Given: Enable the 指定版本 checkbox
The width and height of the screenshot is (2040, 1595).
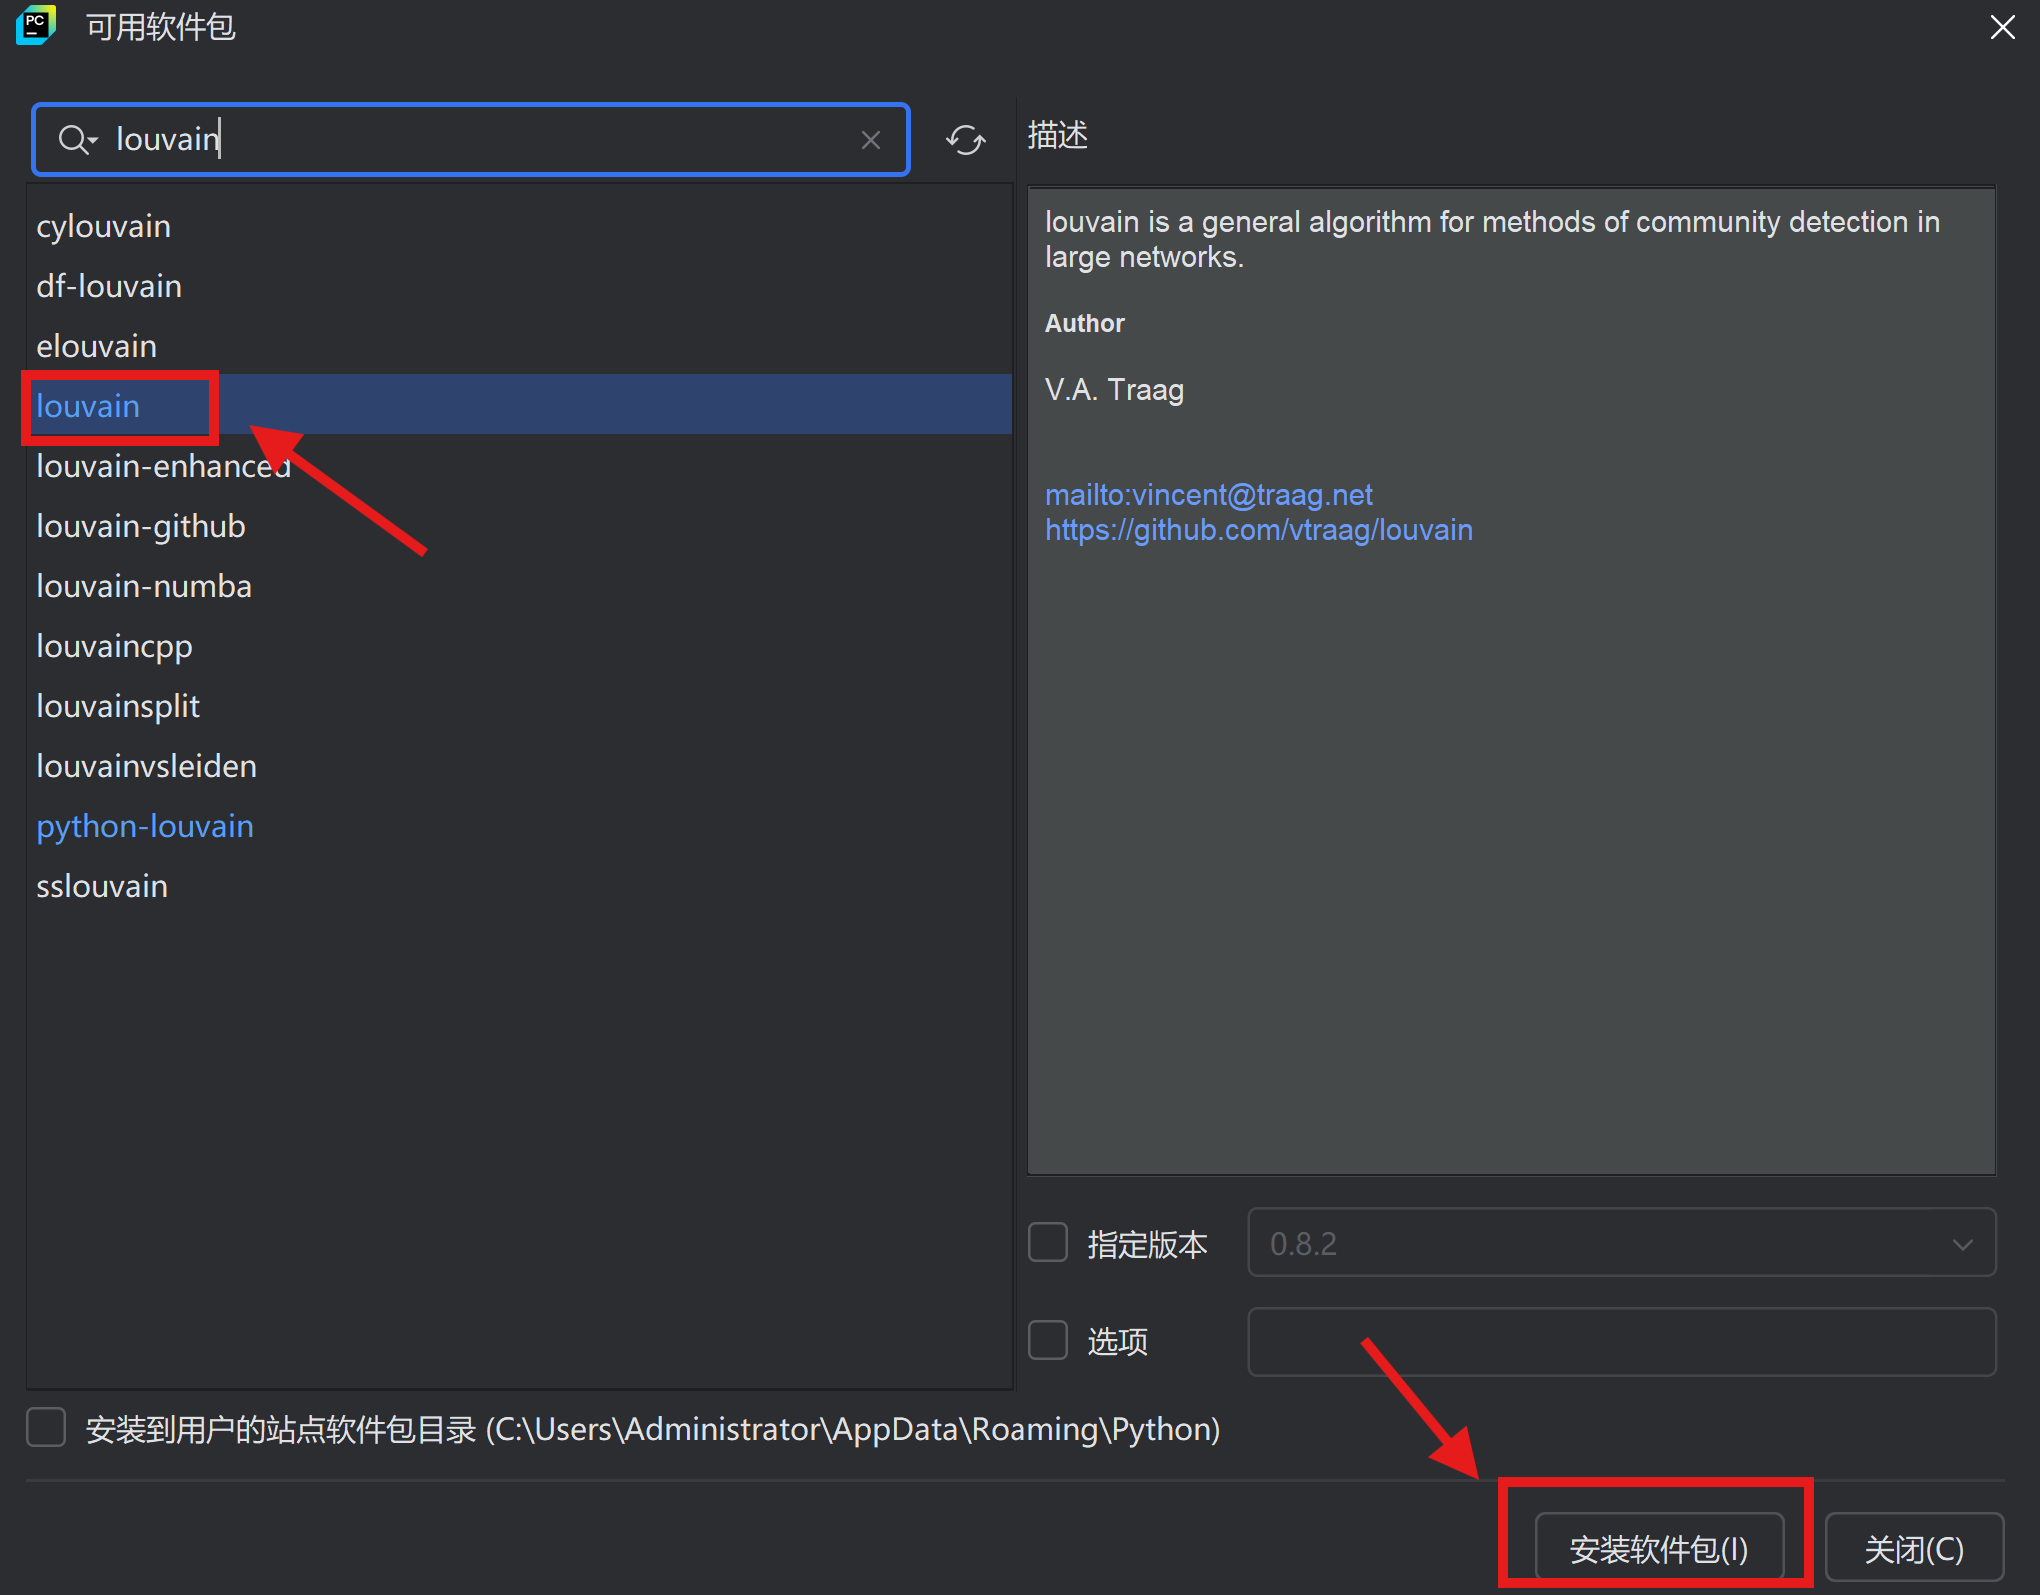Looking at the screenshot, I should [x=1047, y=1242].
